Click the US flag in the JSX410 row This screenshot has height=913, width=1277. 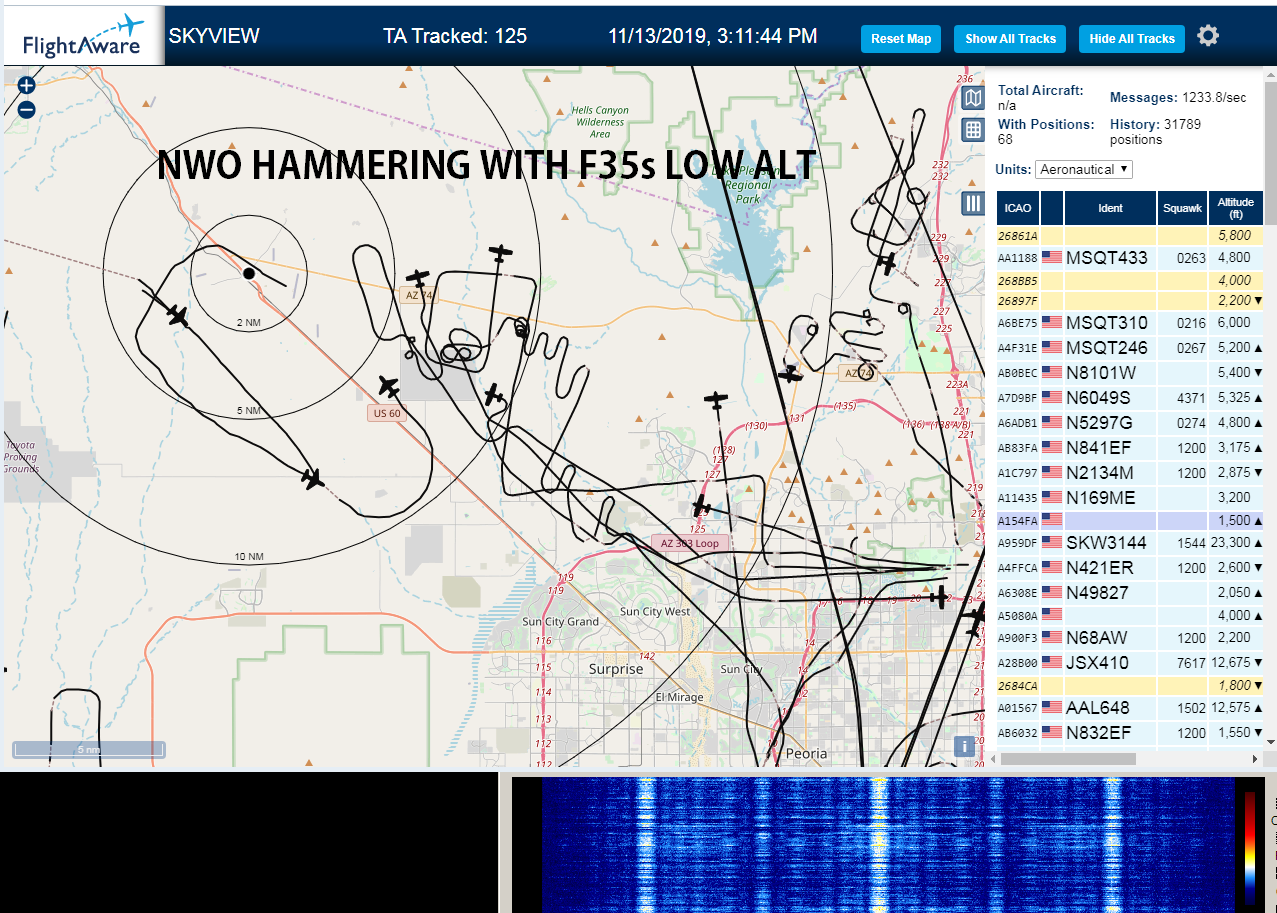(1051, 663)
